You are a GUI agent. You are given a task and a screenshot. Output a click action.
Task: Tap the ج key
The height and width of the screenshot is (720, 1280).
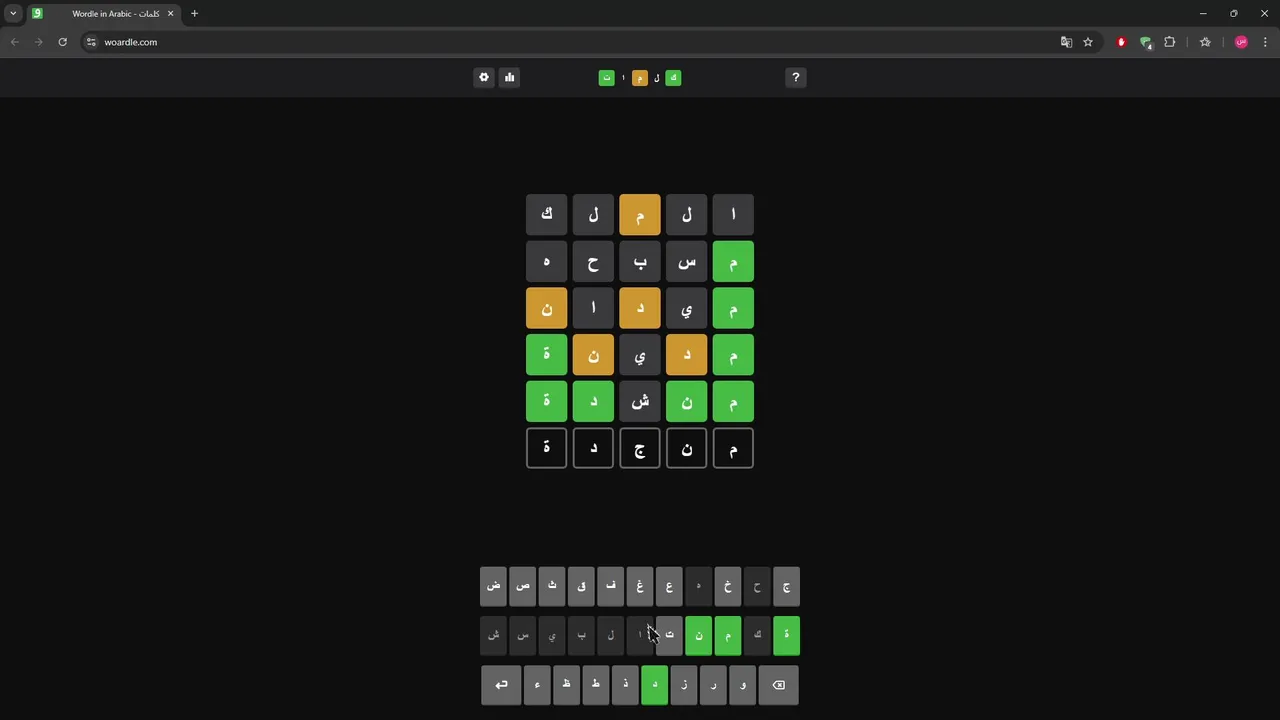786,586
